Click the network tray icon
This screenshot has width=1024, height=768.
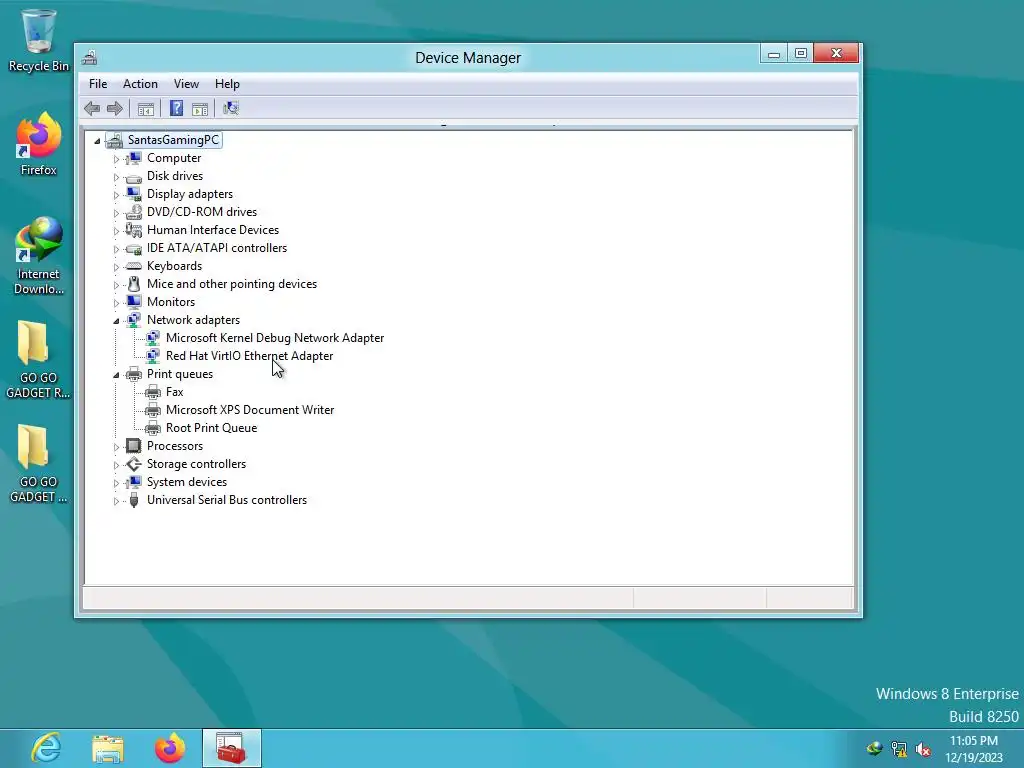point(899,749)
